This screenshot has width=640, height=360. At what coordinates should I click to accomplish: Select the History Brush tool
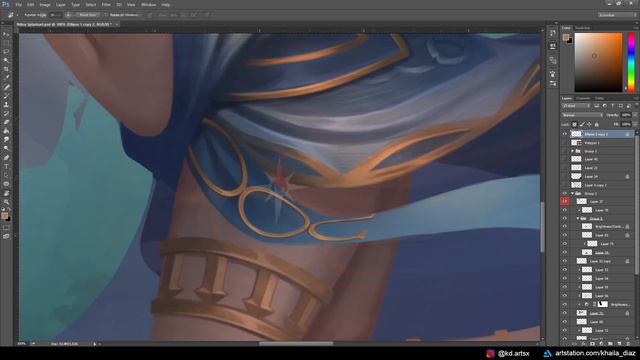[6, 113]
